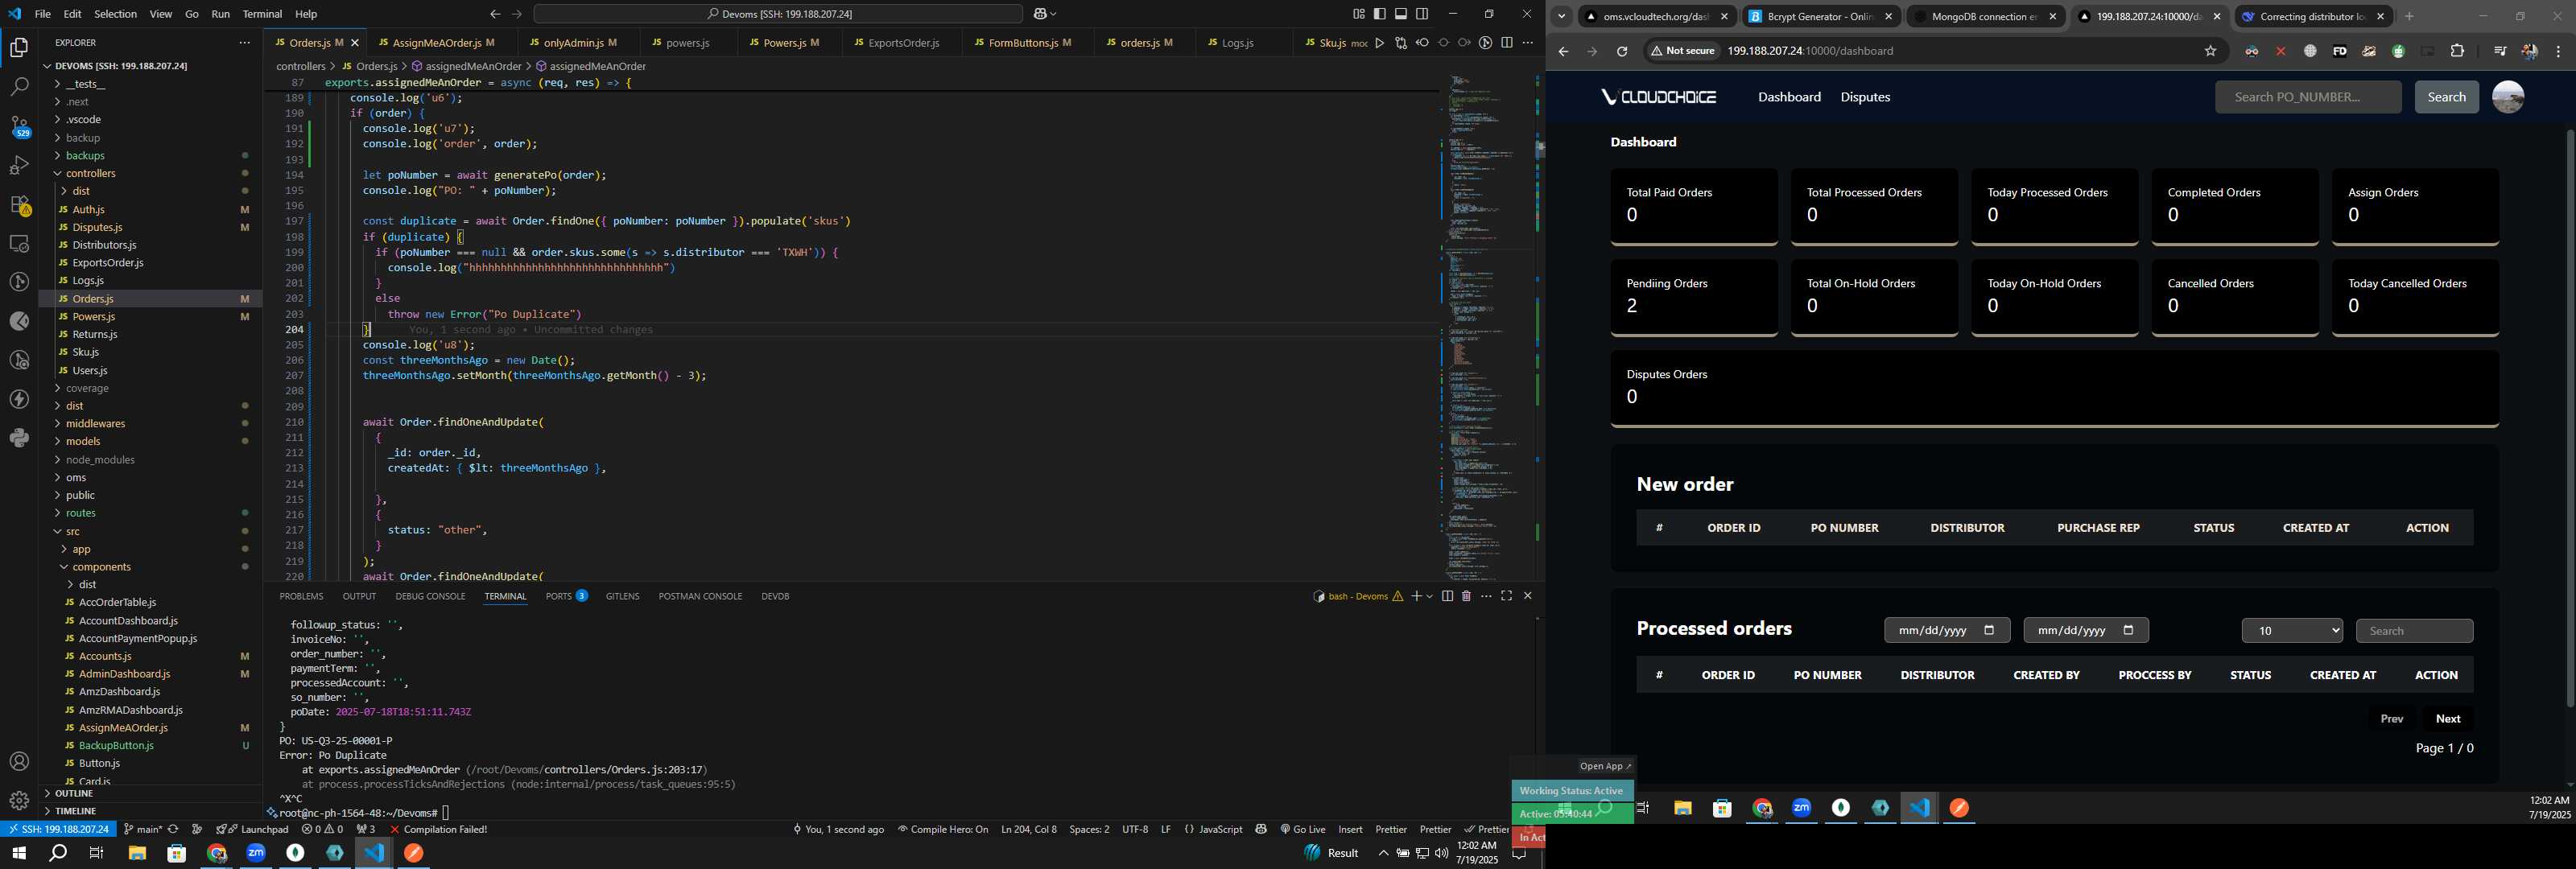Click Prev pagination button

[2391, 719]
